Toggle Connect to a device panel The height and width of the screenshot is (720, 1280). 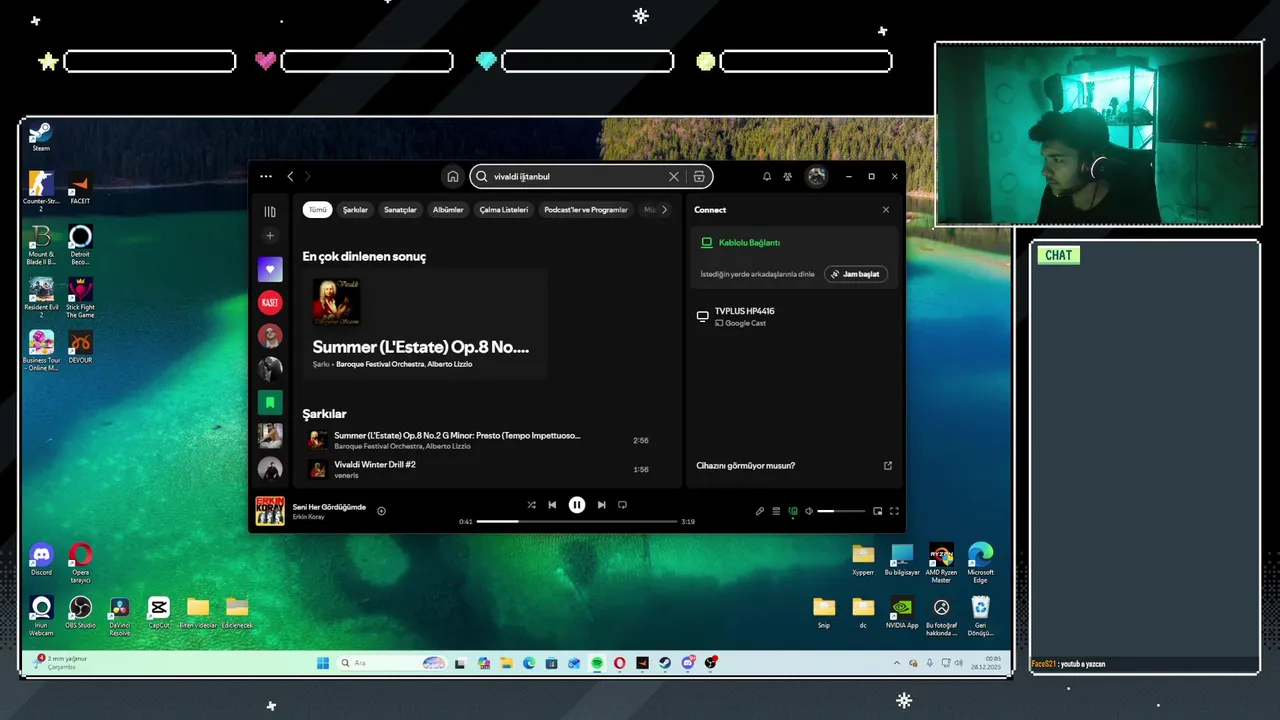tap(793, 511)
